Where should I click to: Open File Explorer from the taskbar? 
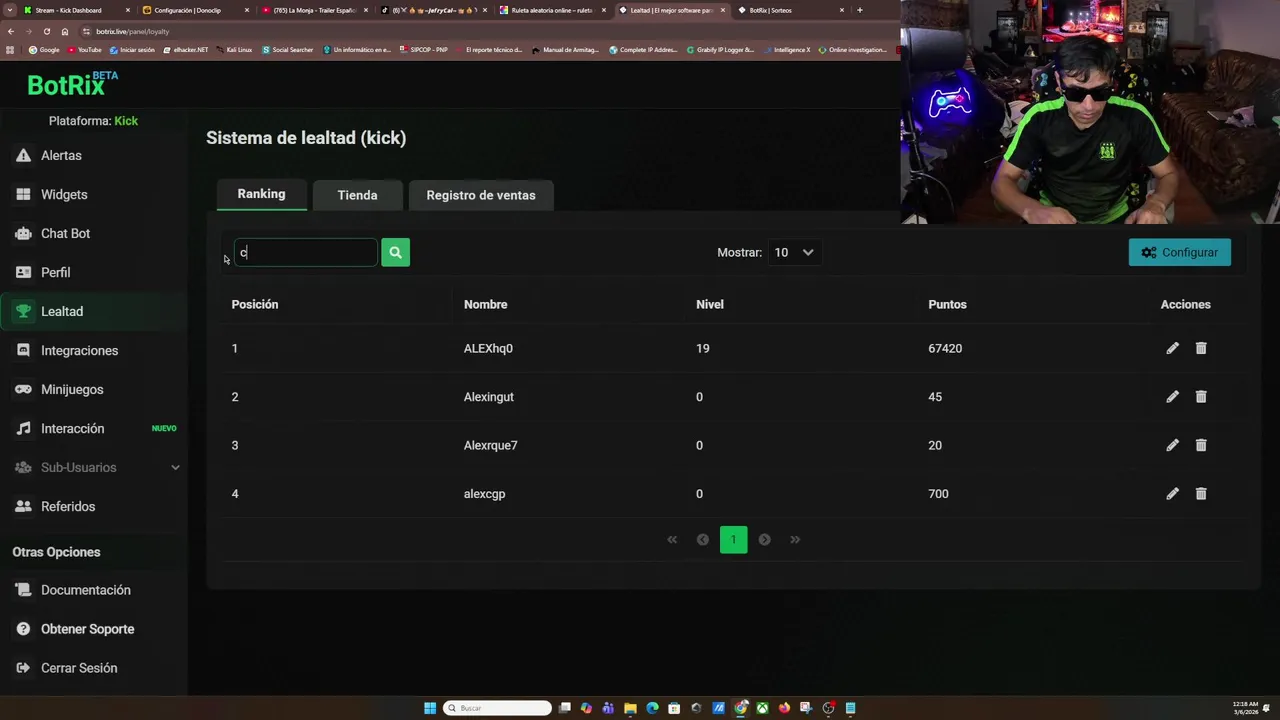coord(630,708)
